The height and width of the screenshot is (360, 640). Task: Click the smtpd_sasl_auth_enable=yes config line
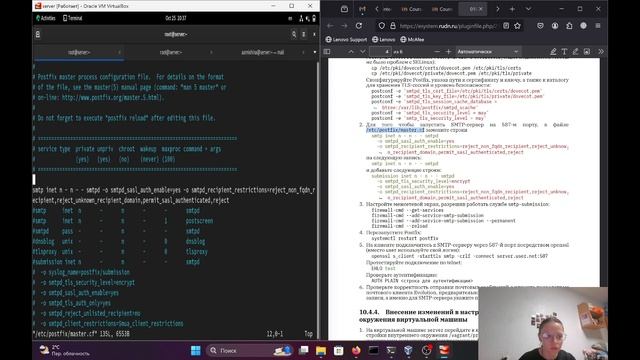(79, 293)
